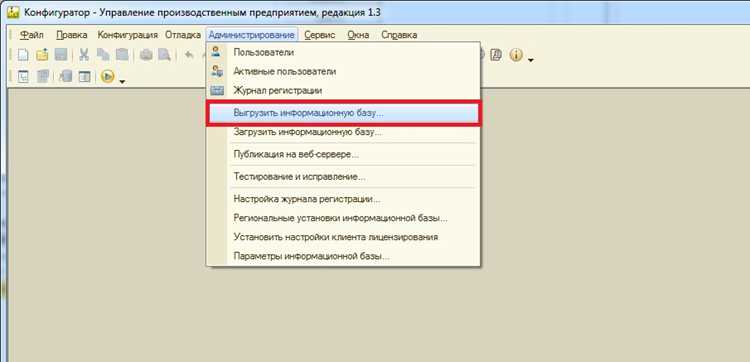Click the Open file folder icon
This screenshot has height=362, width=750.
click(x=42, y=55)
